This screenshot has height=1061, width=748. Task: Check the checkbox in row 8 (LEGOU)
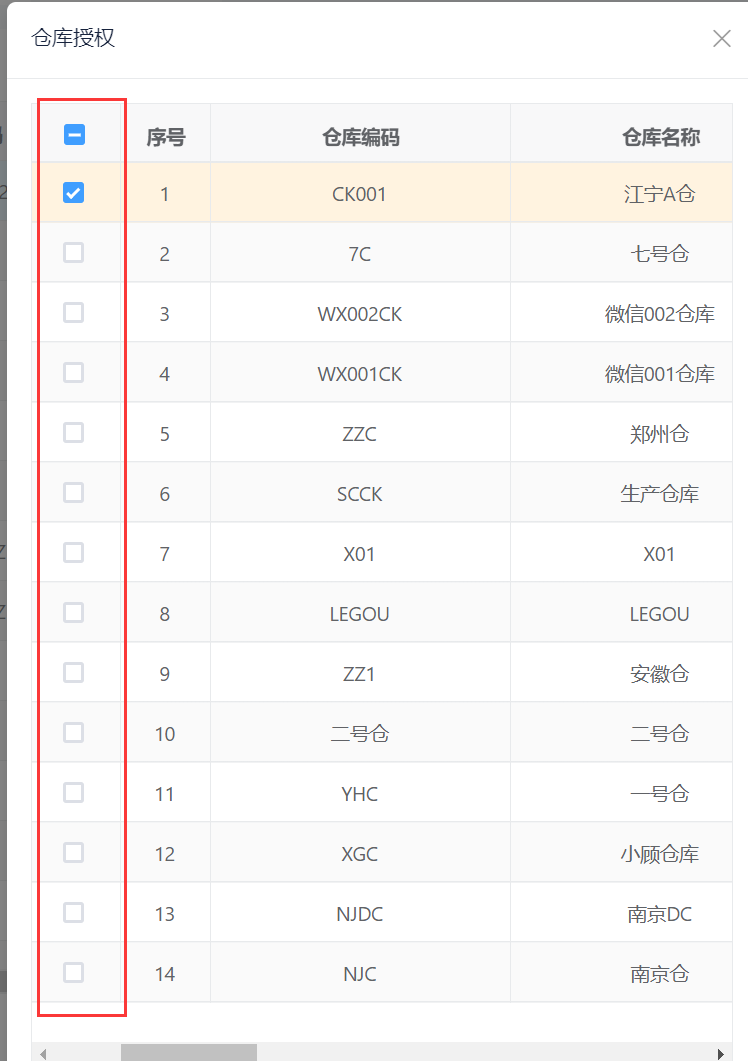tap(73, 612)
